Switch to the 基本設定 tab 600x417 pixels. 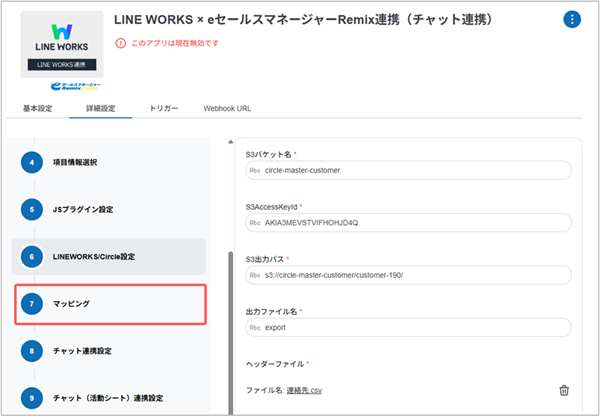point(38,108)
